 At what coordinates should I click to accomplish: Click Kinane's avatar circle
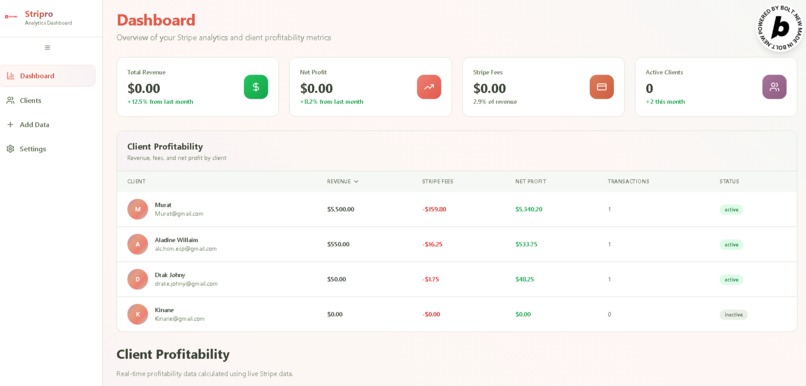coord(138,314)
